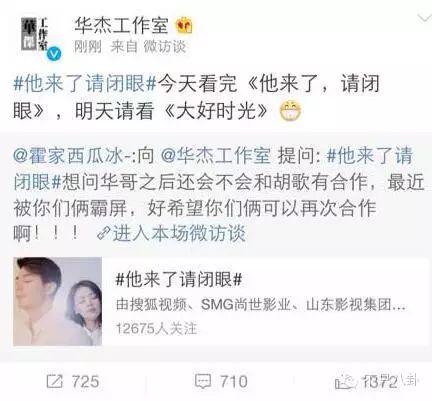The image size is (432, 401).
Task: Expand post options chevron at top right
Action: point(424,18)
